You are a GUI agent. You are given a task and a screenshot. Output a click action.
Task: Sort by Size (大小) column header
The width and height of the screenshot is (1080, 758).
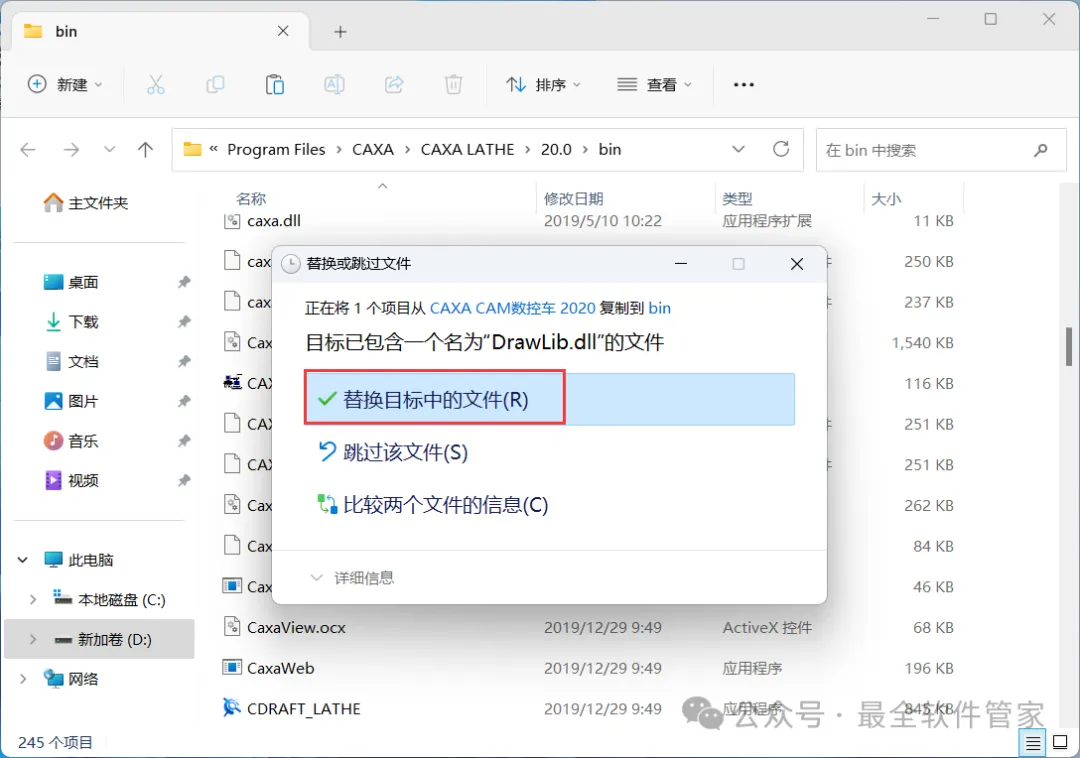point(886,199)
